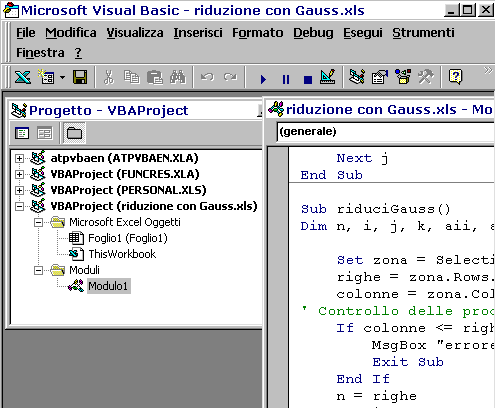Expand VBAProject (FUNCRES.XLA) node
Screen dimensions: 495x408
[x=19, y=174]
